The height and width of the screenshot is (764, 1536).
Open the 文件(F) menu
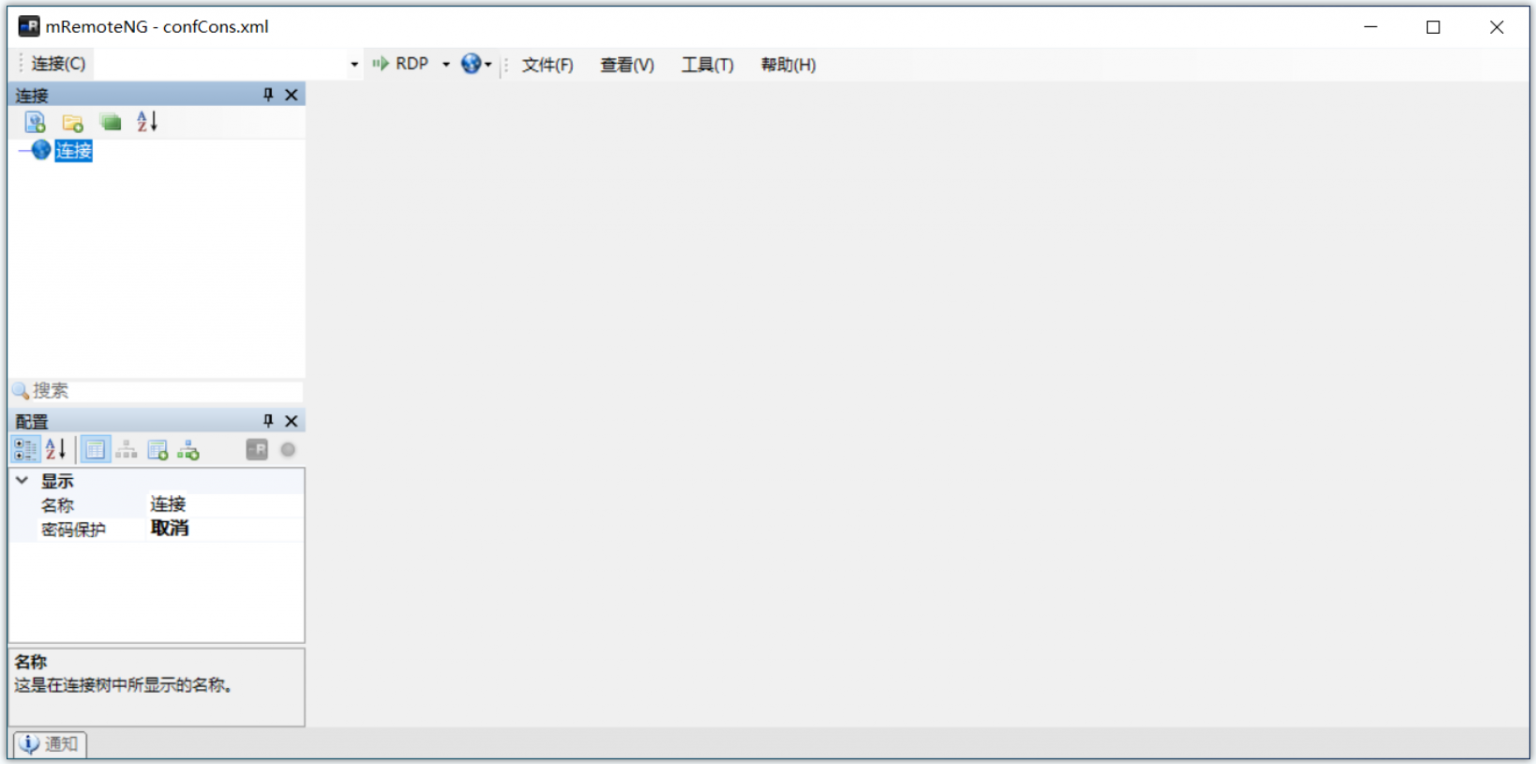(x=546, y=64)
